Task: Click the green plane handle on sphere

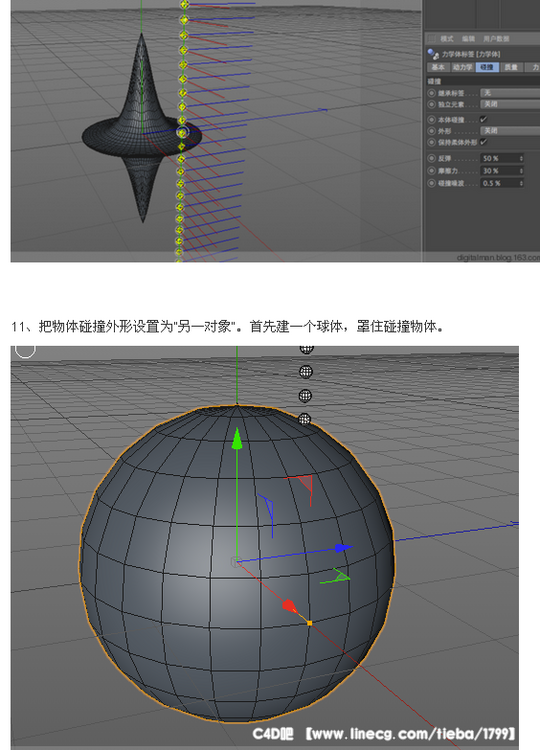Action: (x=337, y=576)
